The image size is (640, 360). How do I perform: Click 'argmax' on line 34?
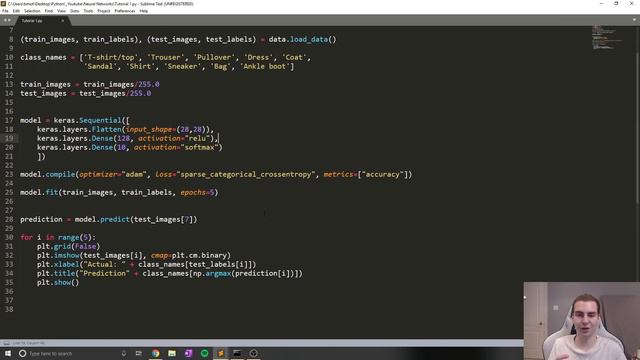point(218,273)
